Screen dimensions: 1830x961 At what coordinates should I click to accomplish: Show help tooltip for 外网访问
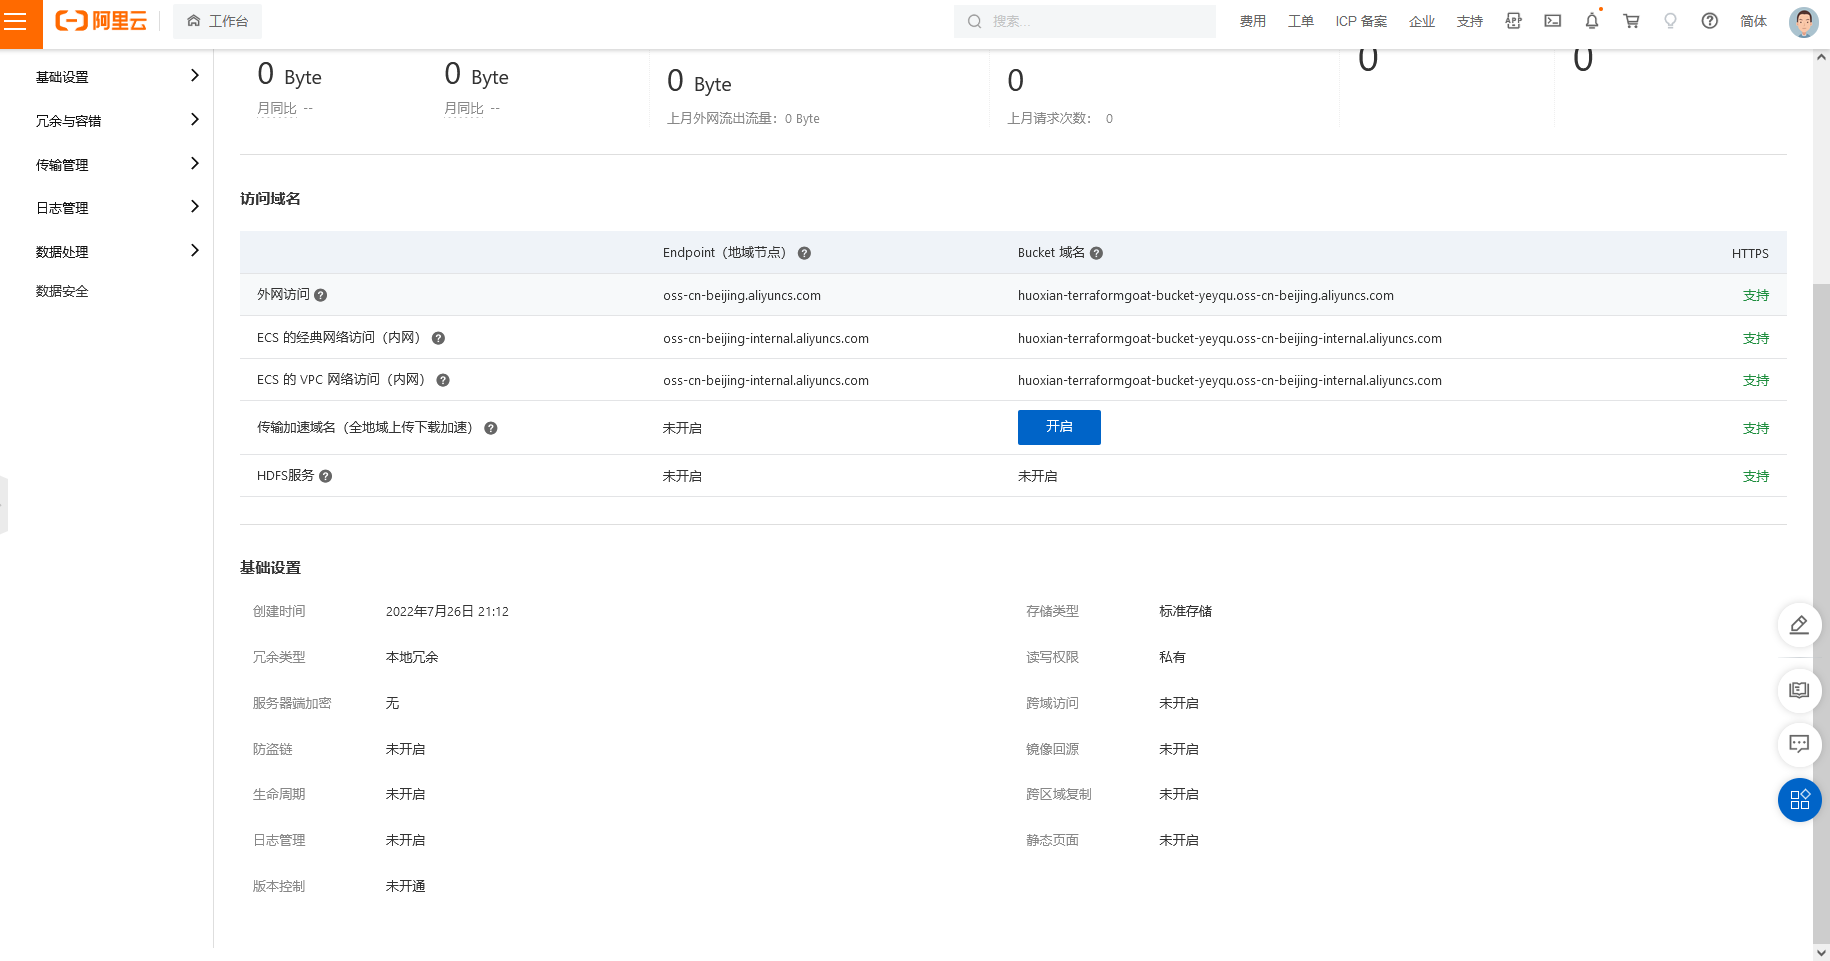point(320,295)
